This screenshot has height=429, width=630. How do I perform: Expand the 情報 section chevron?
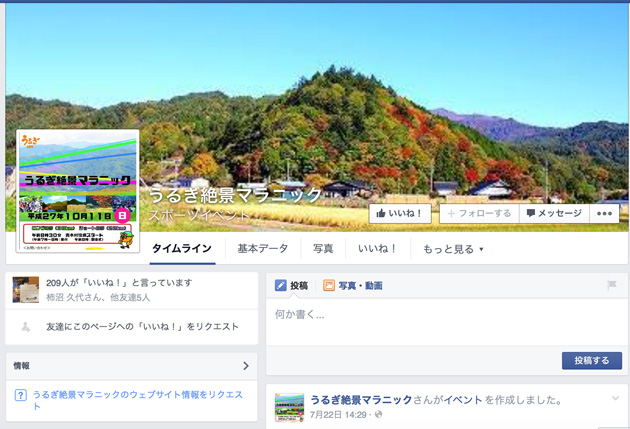click(246, 366)
